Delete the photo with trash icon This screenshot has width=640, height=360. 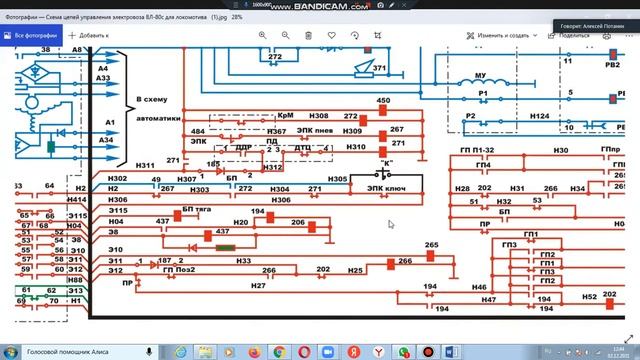point(309,36)
